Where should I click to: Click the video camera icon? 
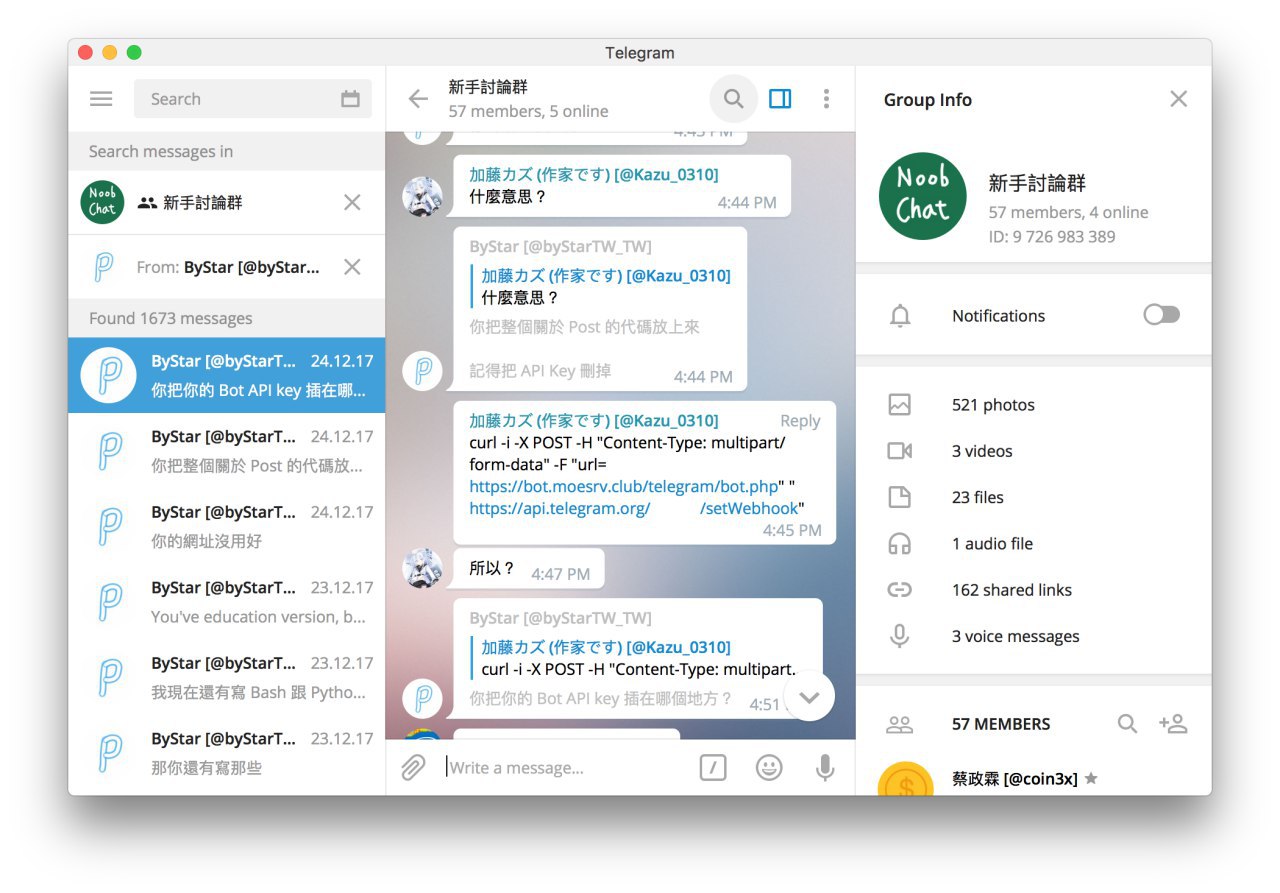[900, 451]
